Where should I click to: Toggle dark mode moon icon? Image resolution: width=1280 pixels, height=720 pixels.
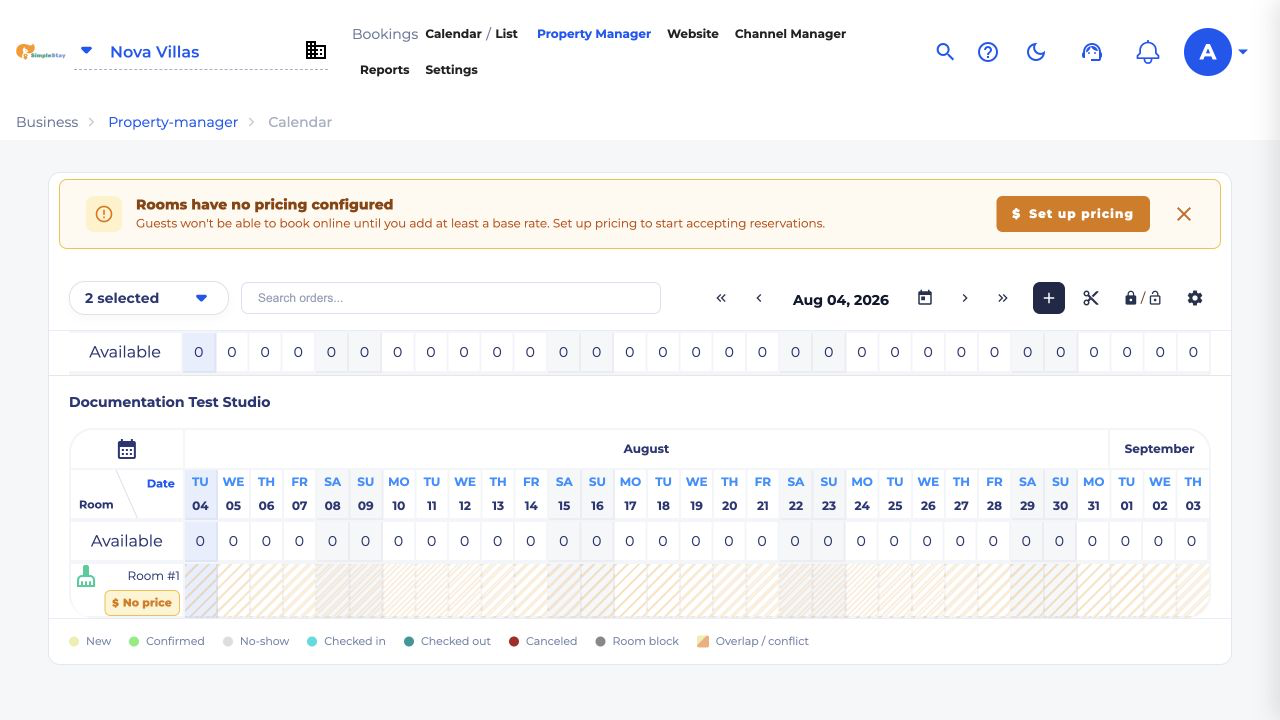[1036, 52]
